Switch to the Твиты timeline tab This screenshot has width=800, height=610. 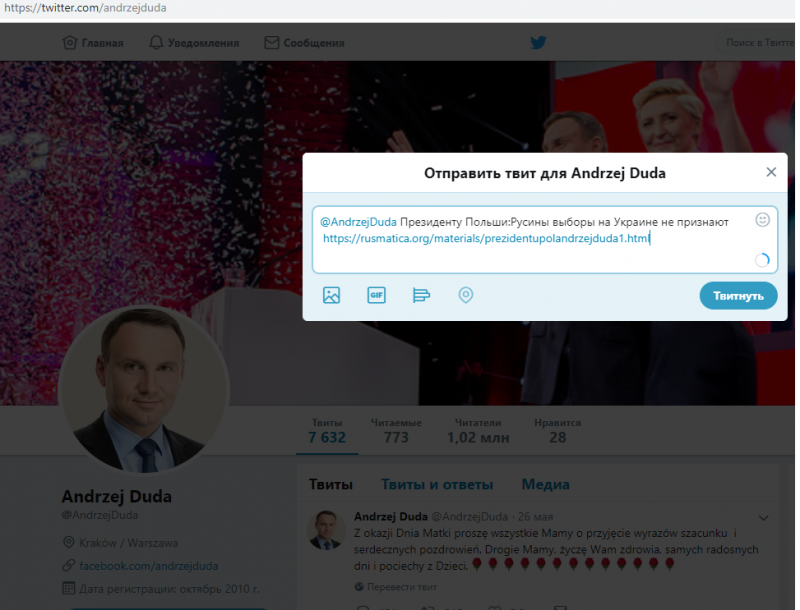tap(331, 484)
